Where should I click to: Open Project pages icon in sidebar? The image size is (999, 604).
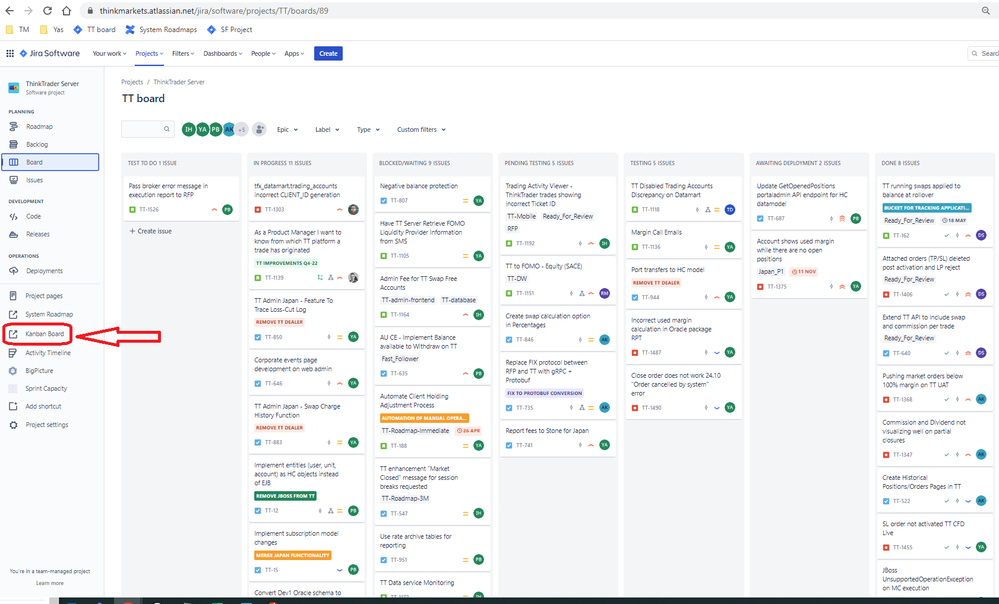[13, 296]
